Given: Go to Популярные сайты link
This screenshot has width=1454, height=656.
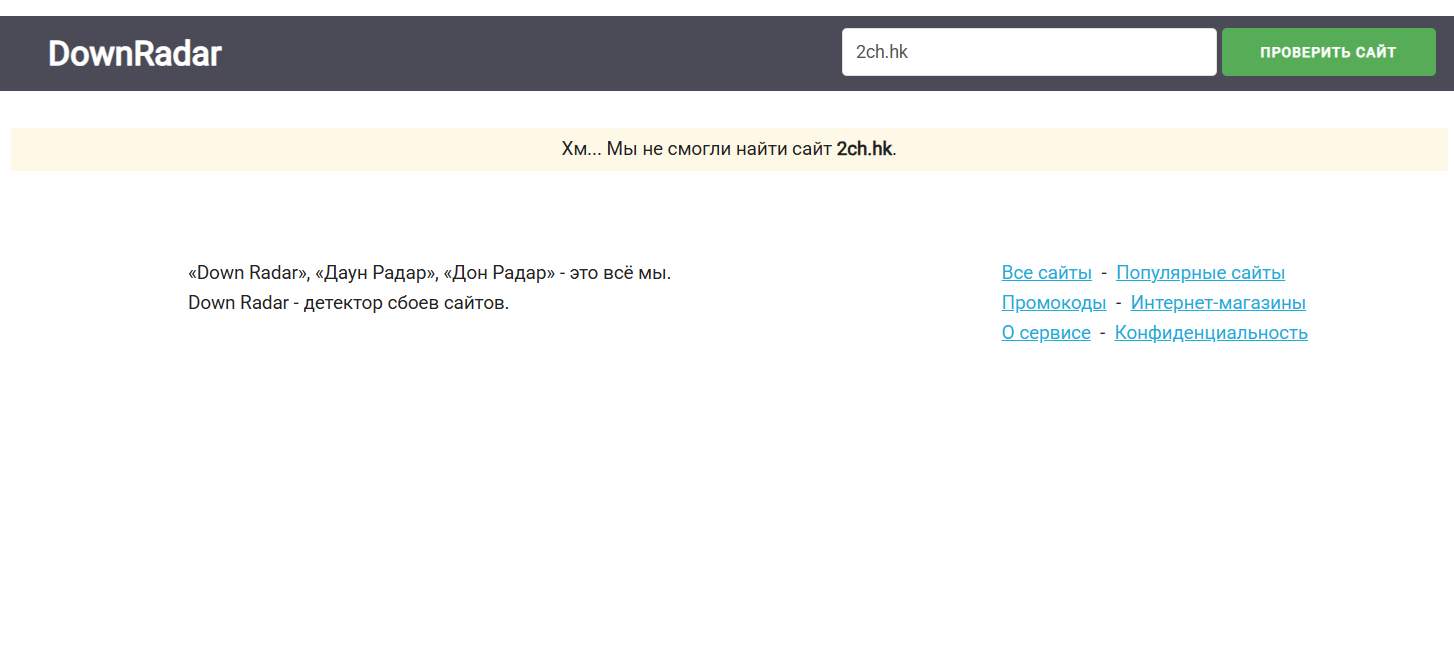Looking at the screenshot, I should click(1200, 273).
